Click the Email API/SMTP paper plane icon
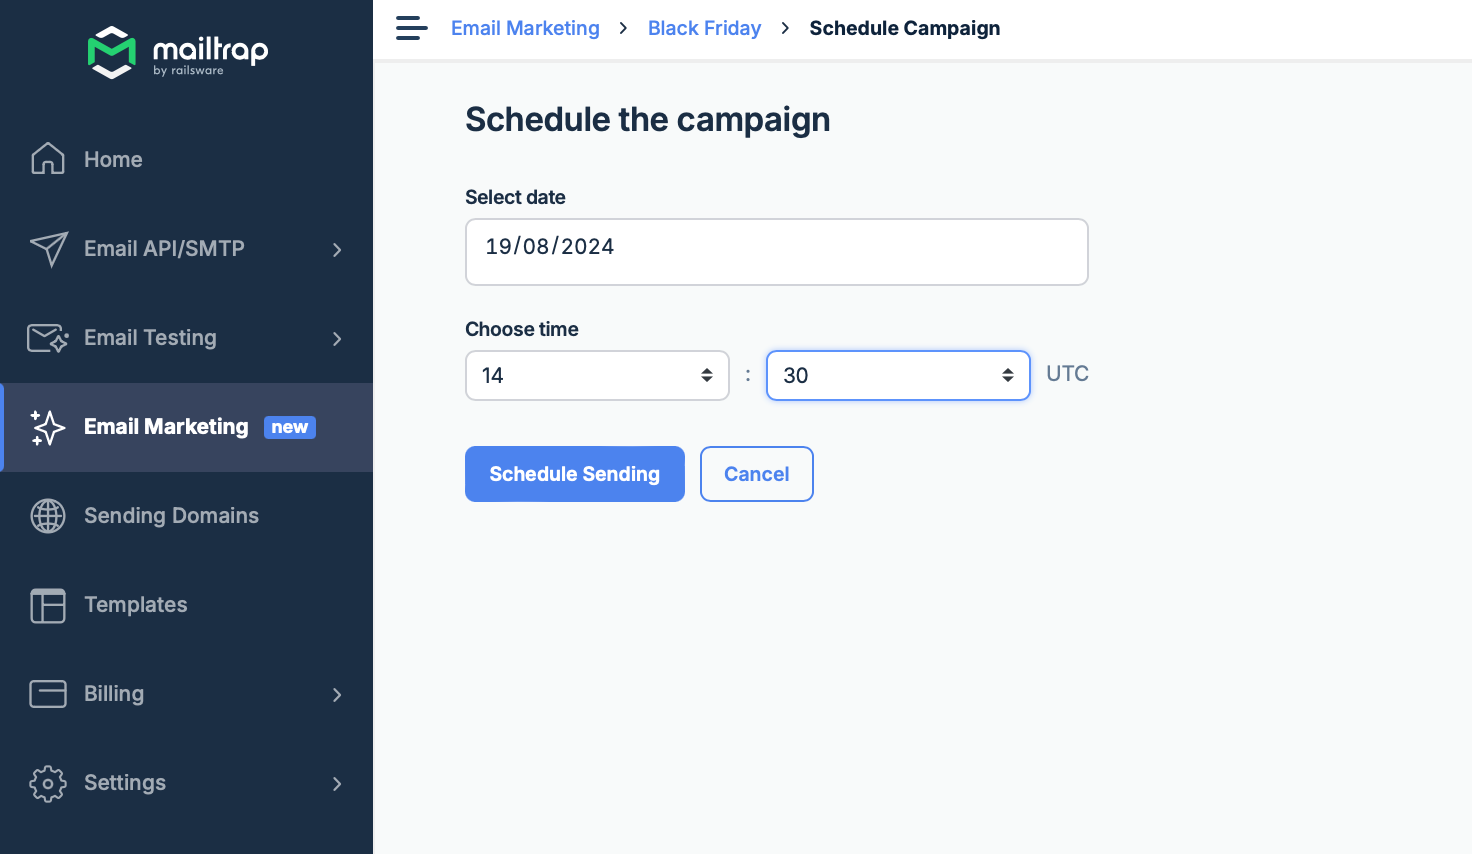This screenshot has width=1472, height=854. 48,249
